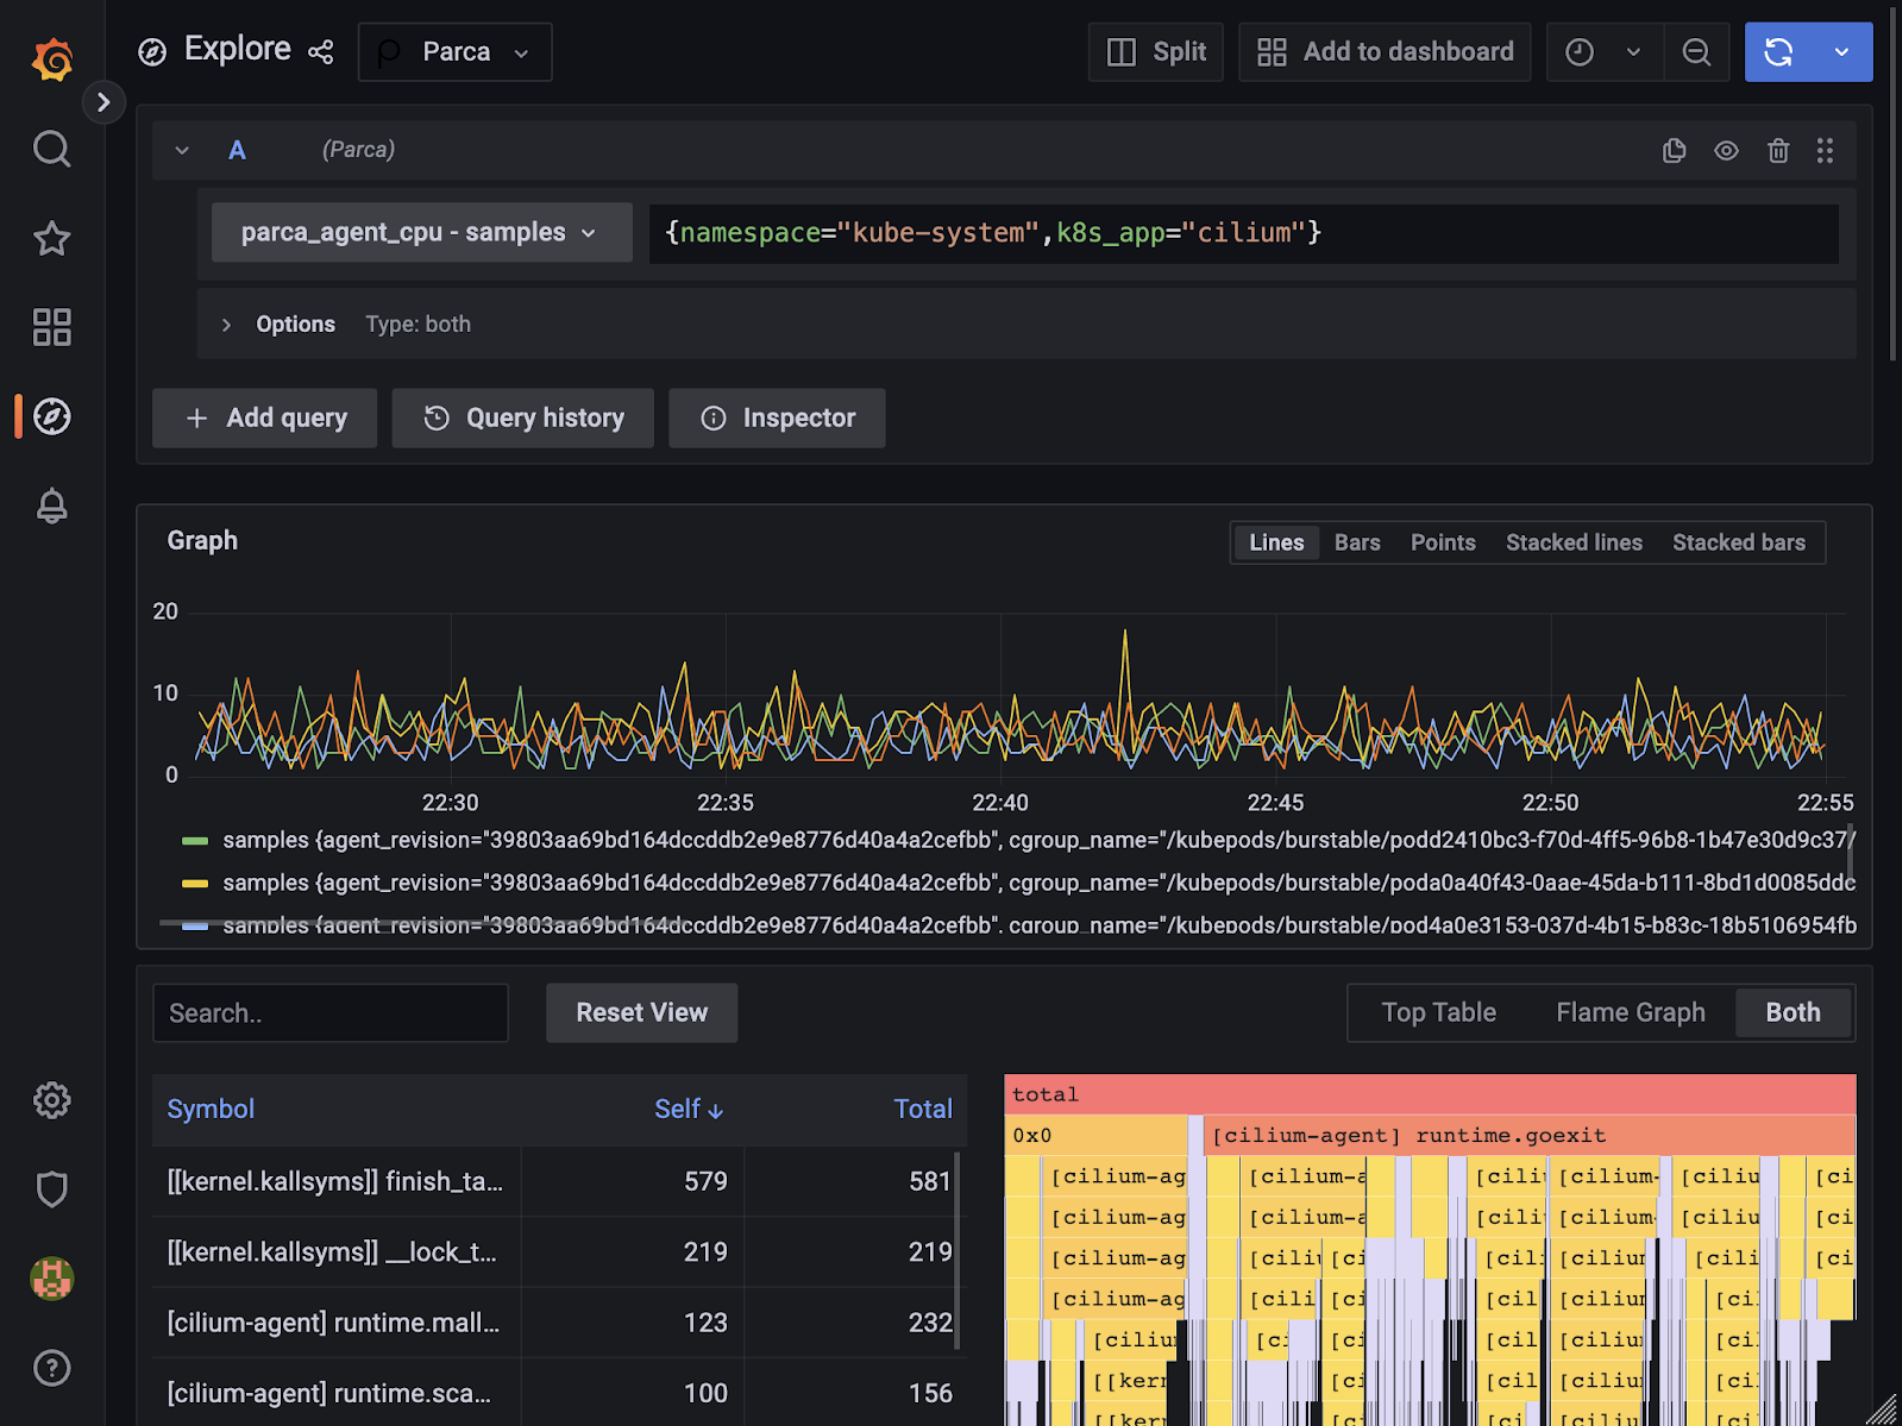
Task: Click the label selector query editor
Action: [x=1244, y=234]
